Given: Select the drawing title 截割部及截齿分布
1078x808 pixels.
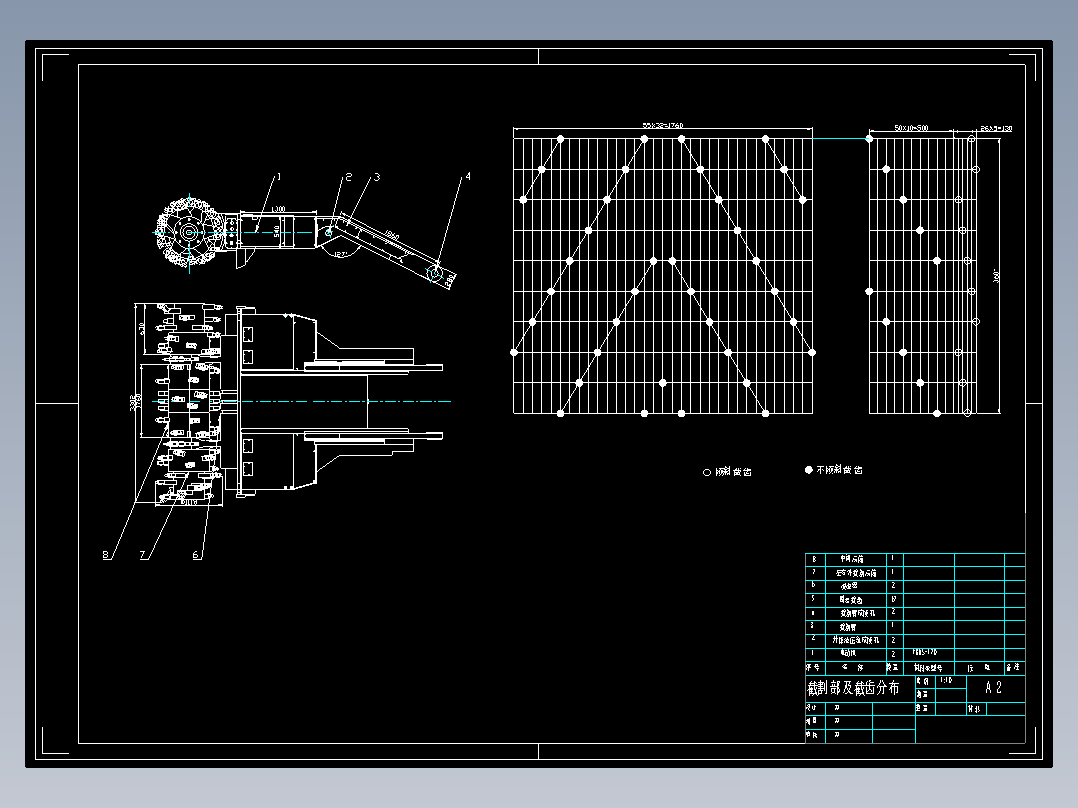Looking at the screenshot, I should click(853, 688).
